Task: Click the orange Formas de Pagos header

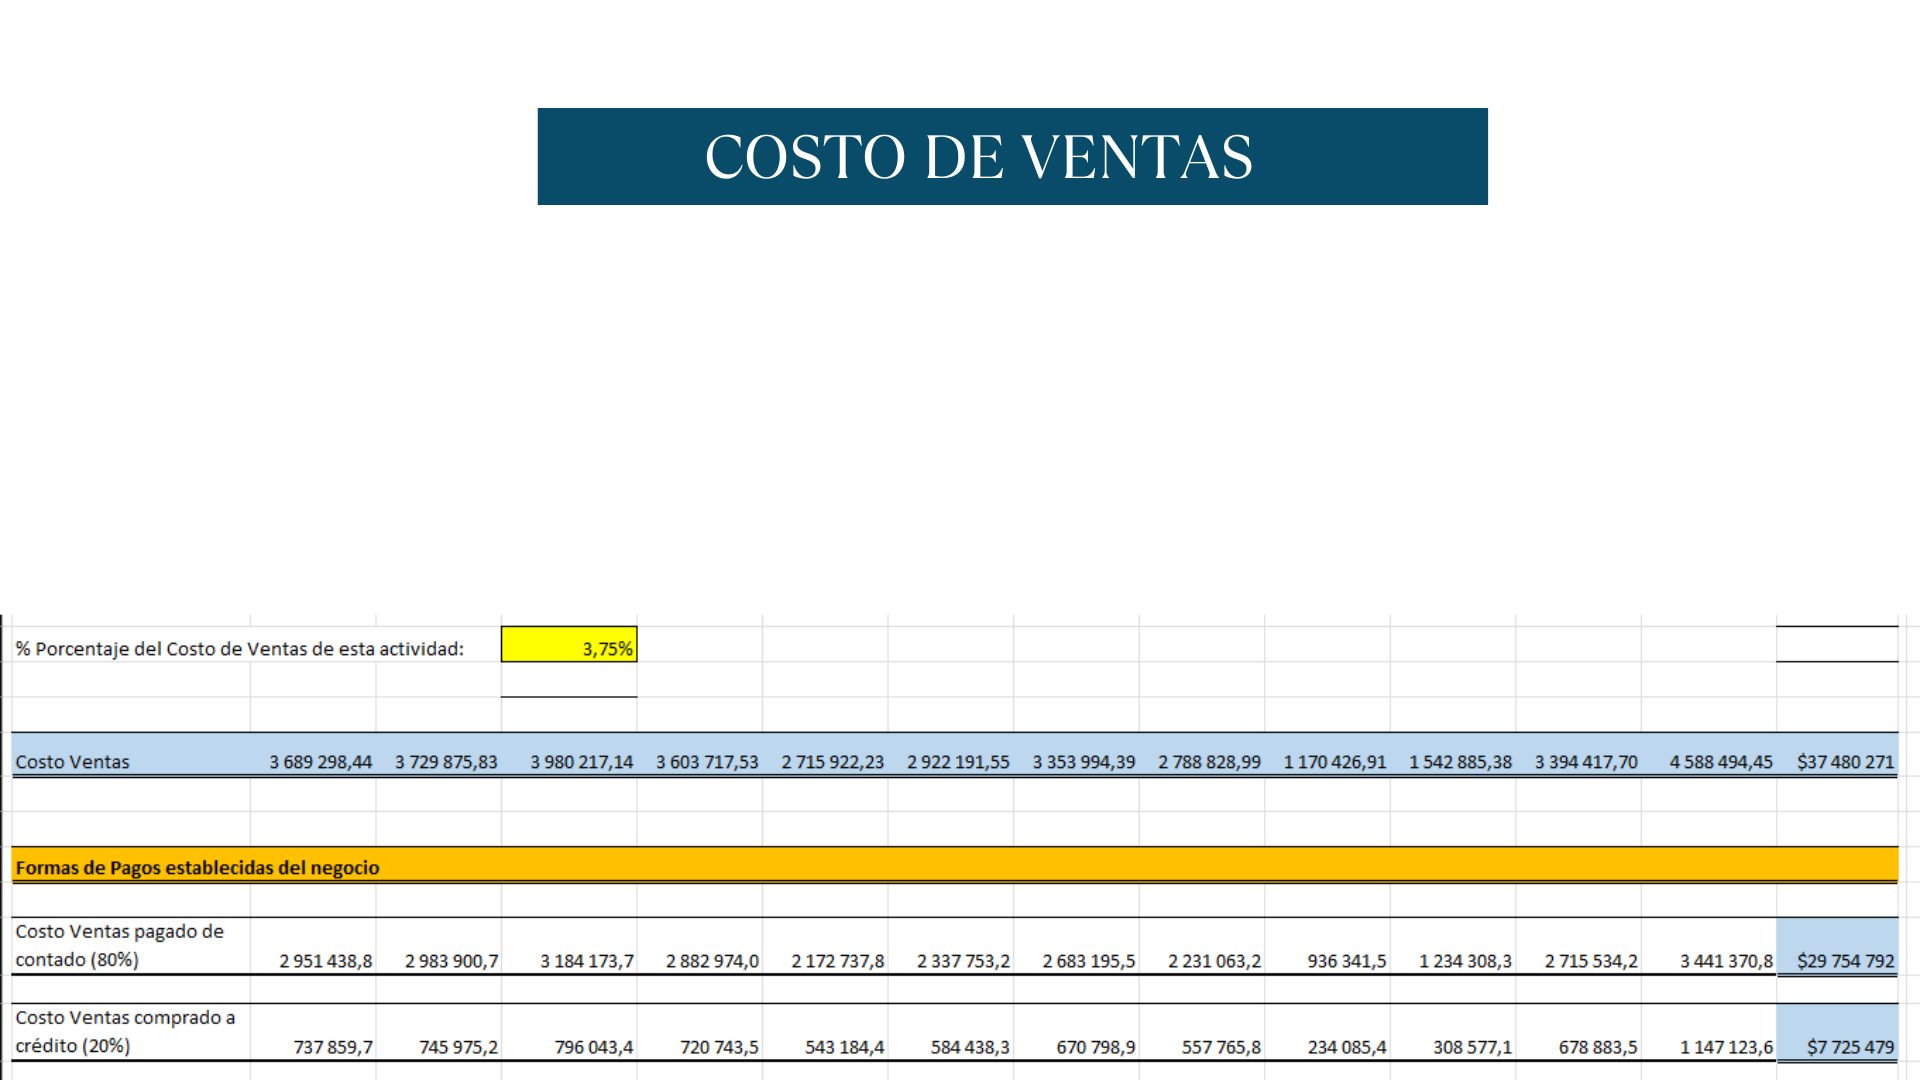Action: click(198, 867)
